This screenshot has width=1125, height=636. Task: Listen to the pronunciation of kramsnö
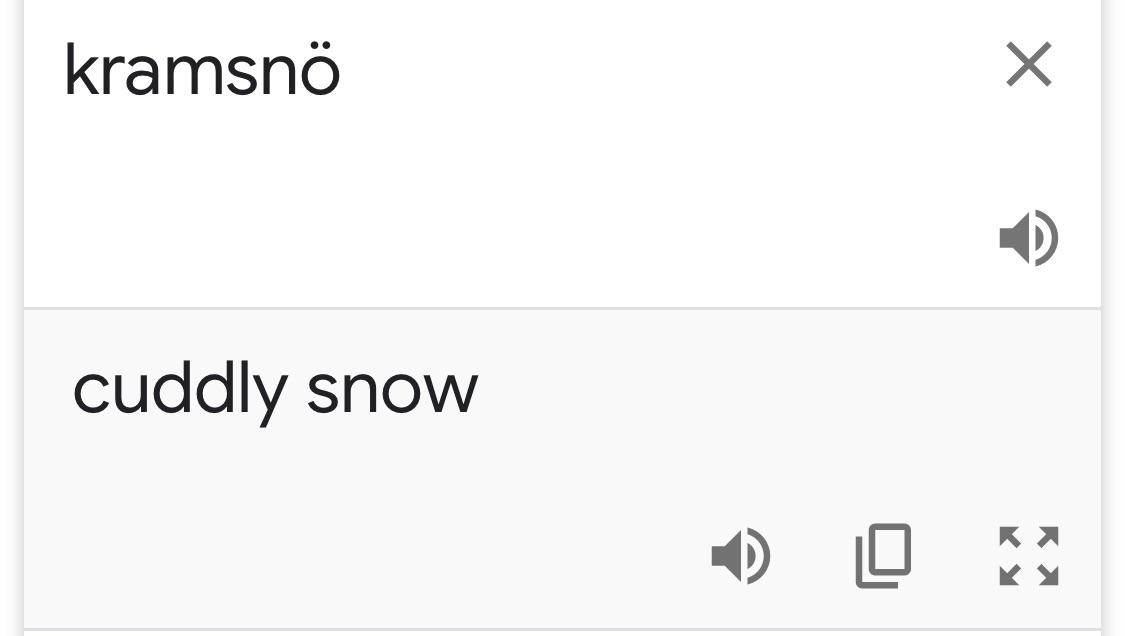click(1029, 238)
